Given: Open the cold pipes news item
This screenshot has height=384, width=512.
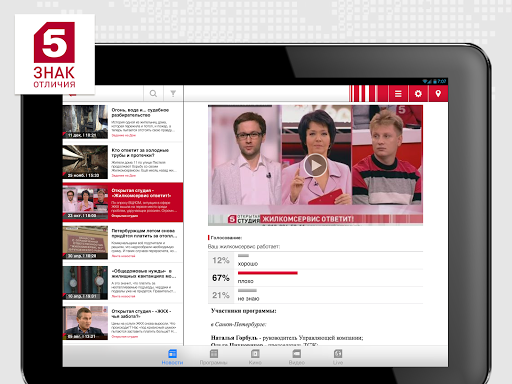Looking at the screenshot, I should (x=122, y=162).
